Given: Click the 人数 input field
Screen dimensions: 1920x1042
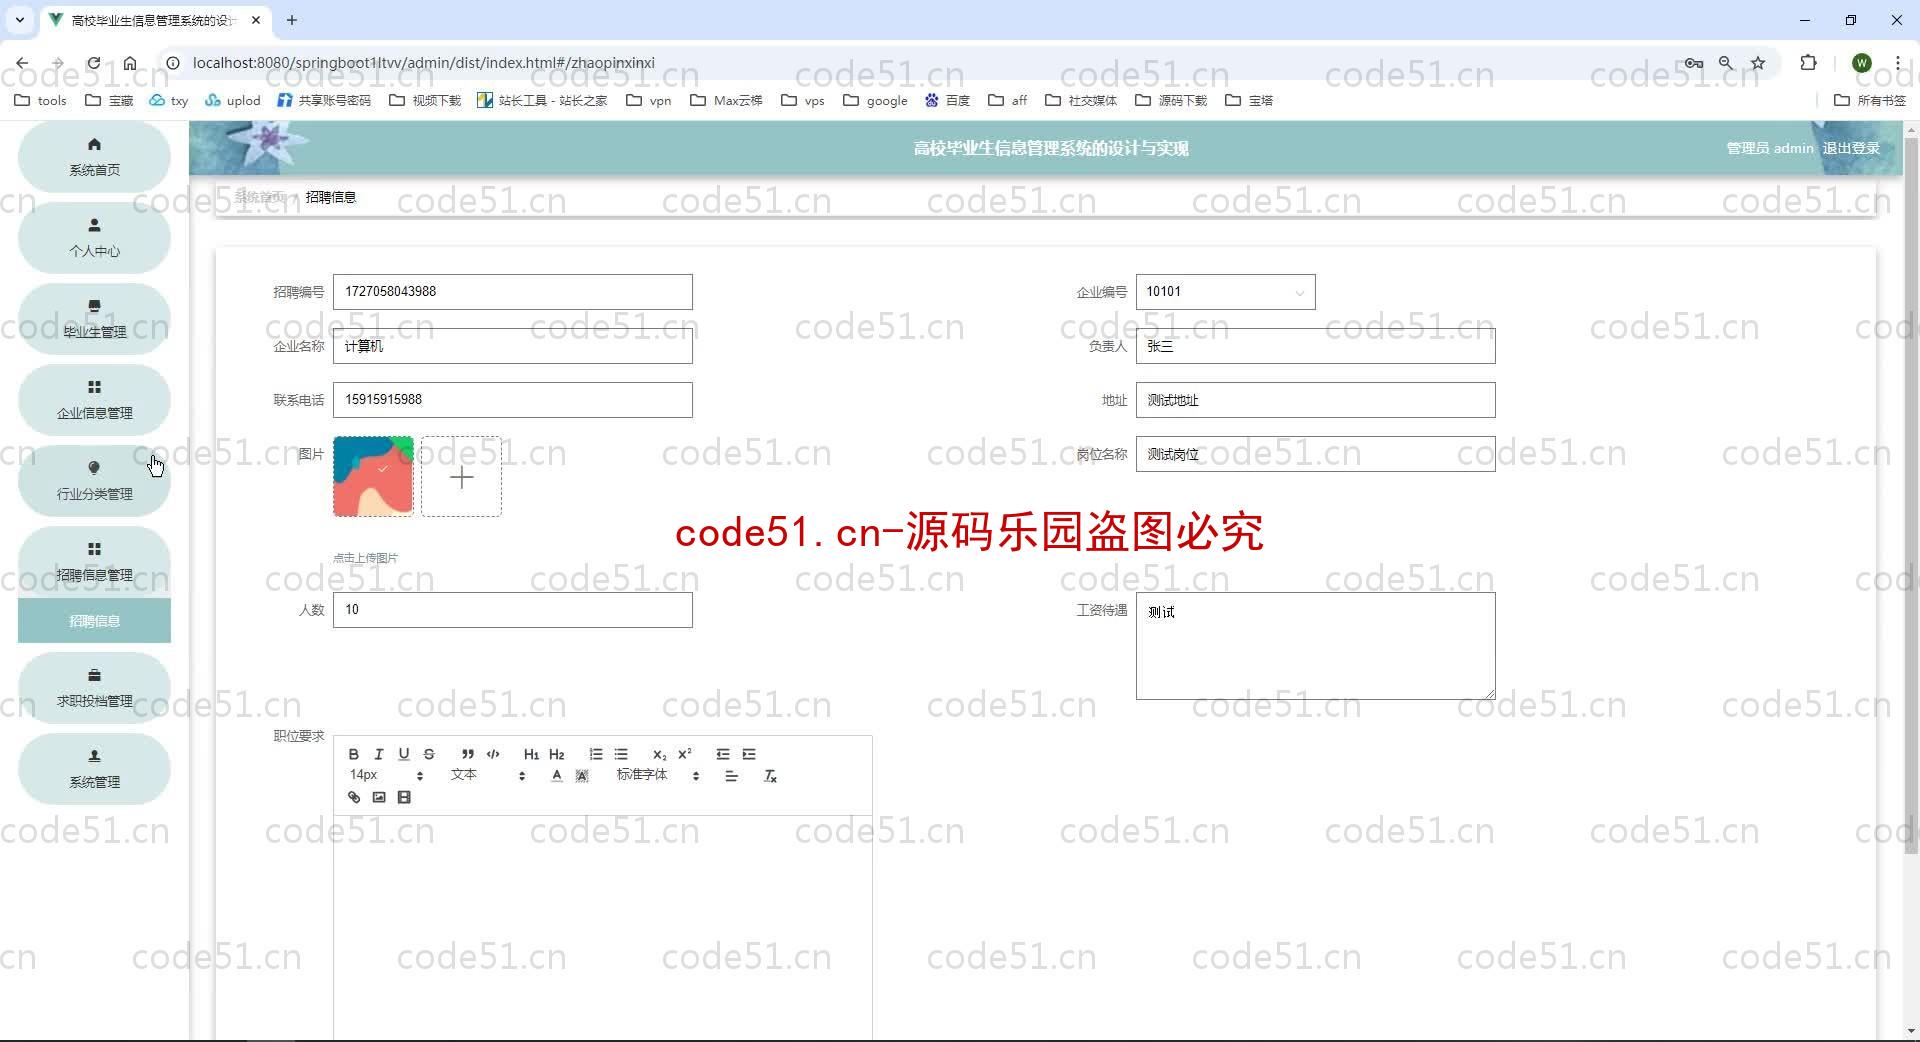Looking at the screenshot, I should click(512, 610).
